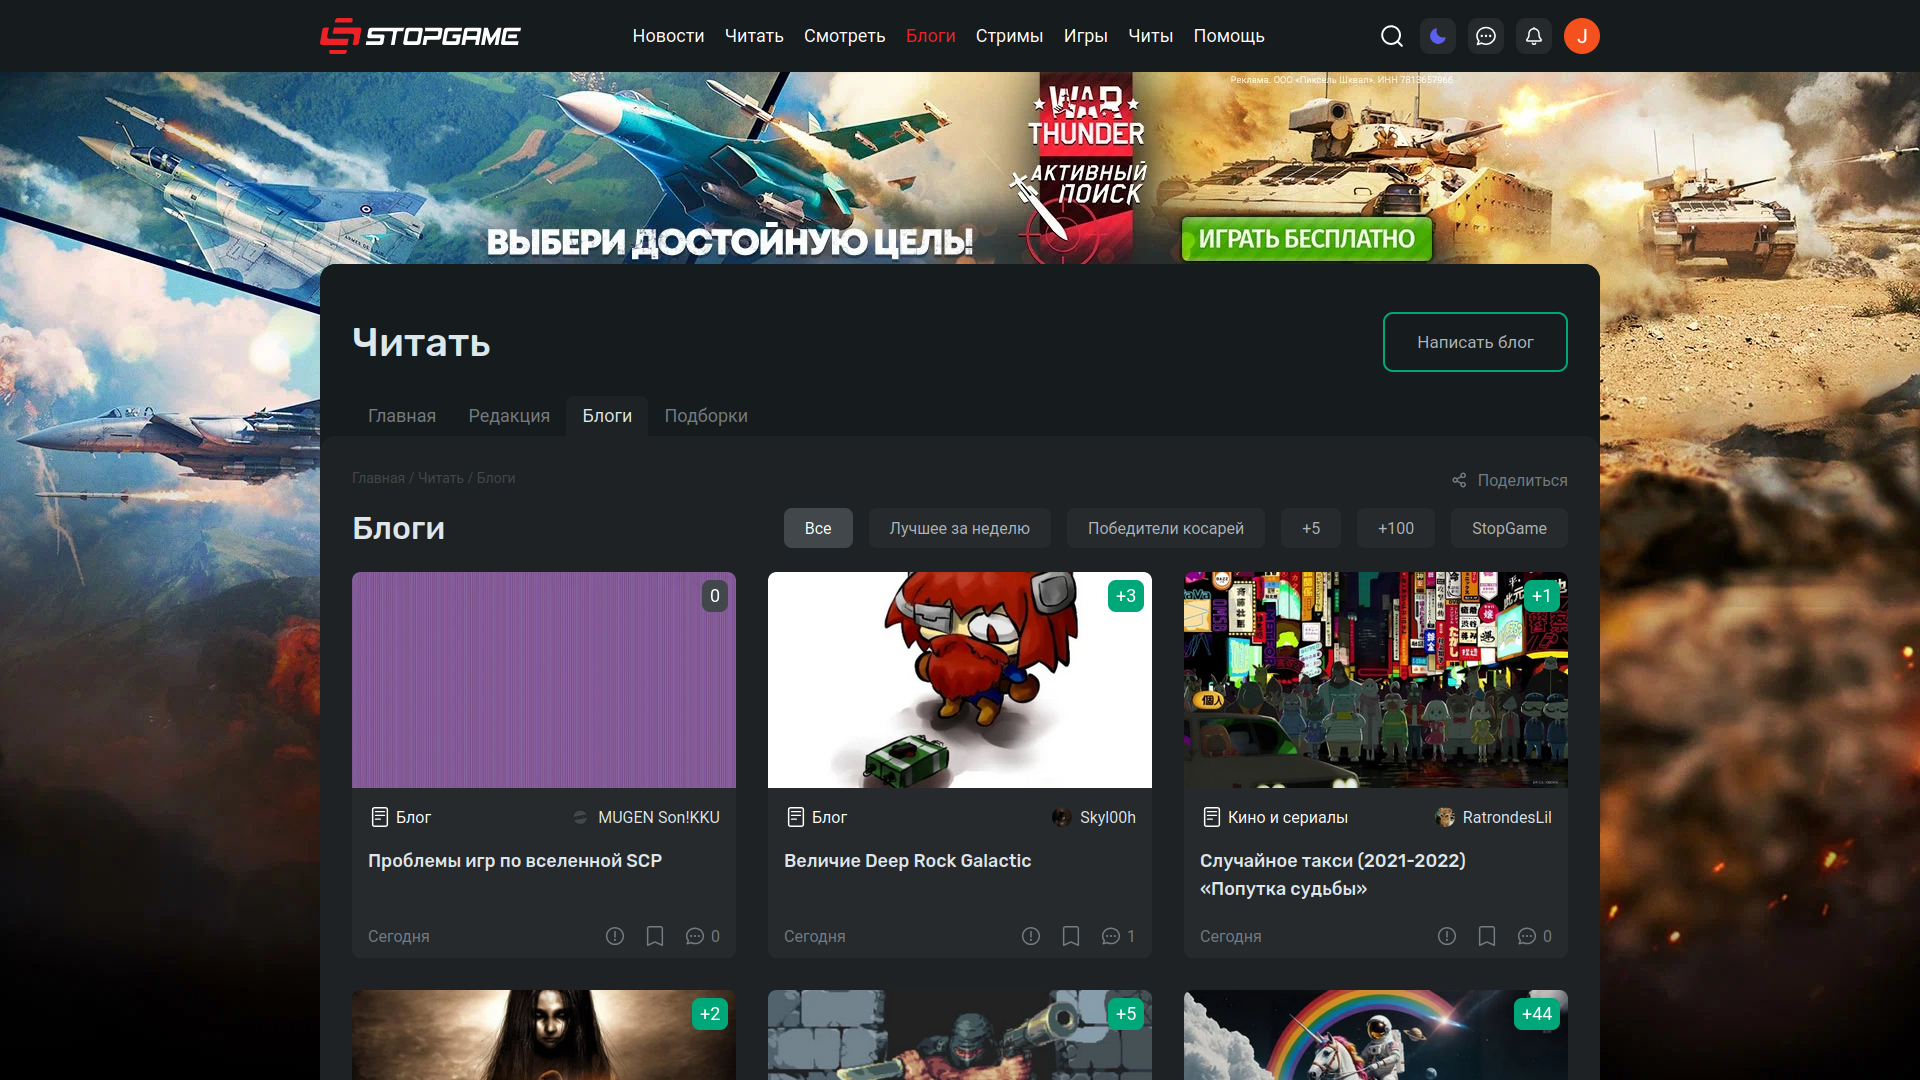Click rating badge +44 on astronaut card
Screen dimensions: 1920x1080
pos(1537,1014)
